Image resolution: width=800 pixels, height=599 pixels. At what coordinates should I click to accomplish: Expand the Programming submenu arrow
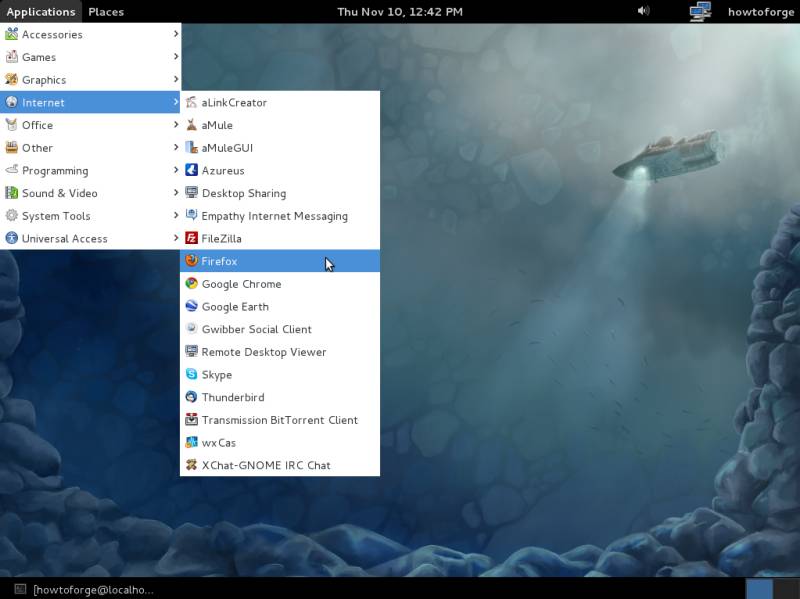coord(176,170)
